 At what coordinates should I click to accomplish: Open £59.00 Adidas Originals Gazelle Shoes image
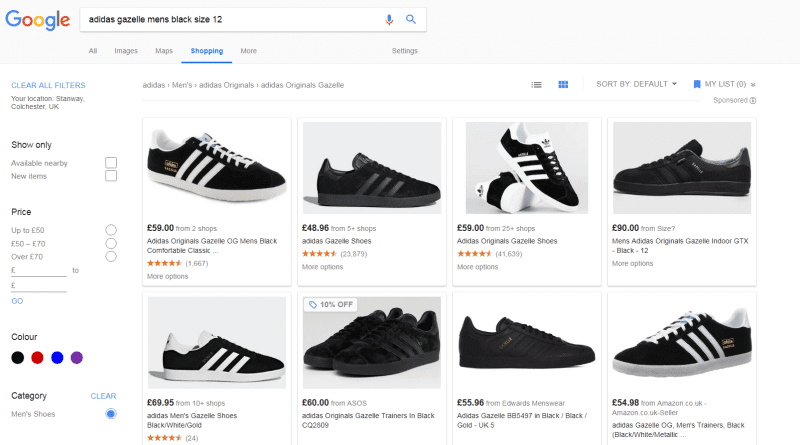click(527, 168)
